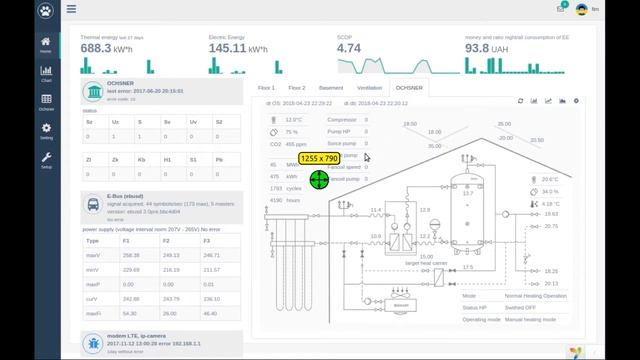Click the target heat carrier label
This screenshot has width=640, height=360.
426,263
